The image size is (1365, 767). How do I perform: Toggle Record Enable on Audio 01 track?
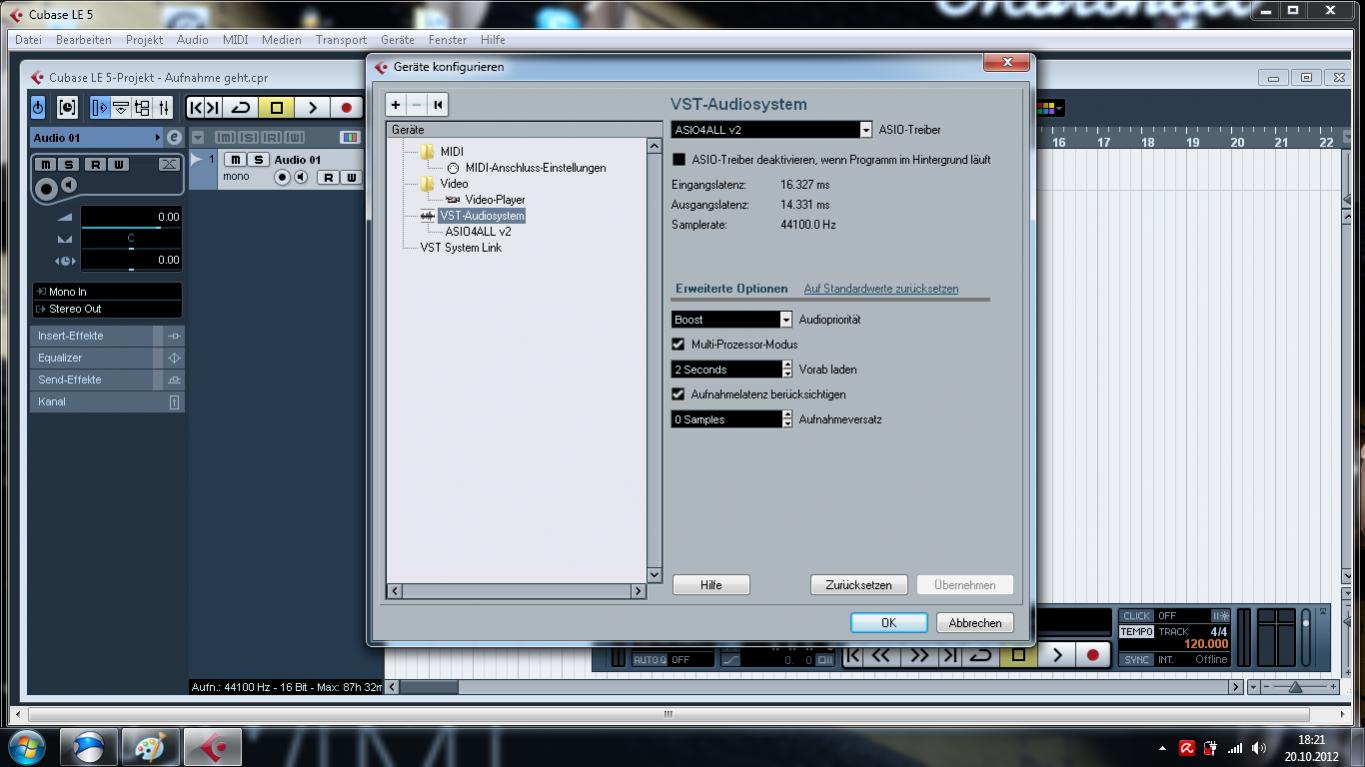pos(282,177)
